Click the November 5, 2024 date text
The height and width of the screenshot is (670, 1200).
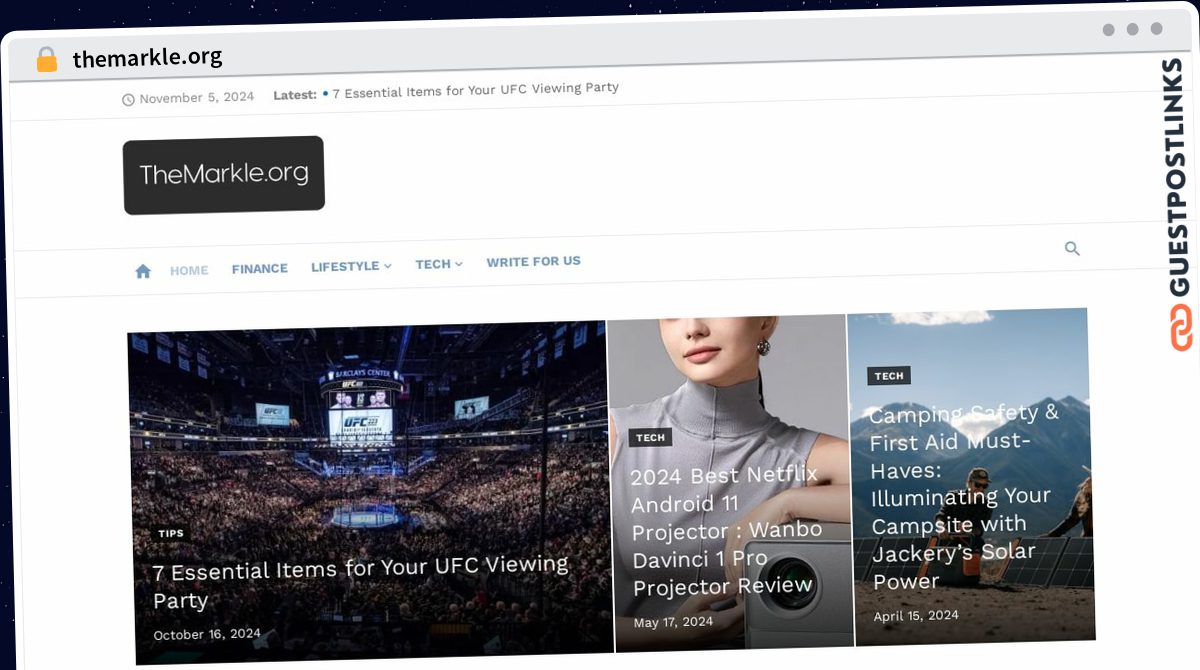[197, 97]
